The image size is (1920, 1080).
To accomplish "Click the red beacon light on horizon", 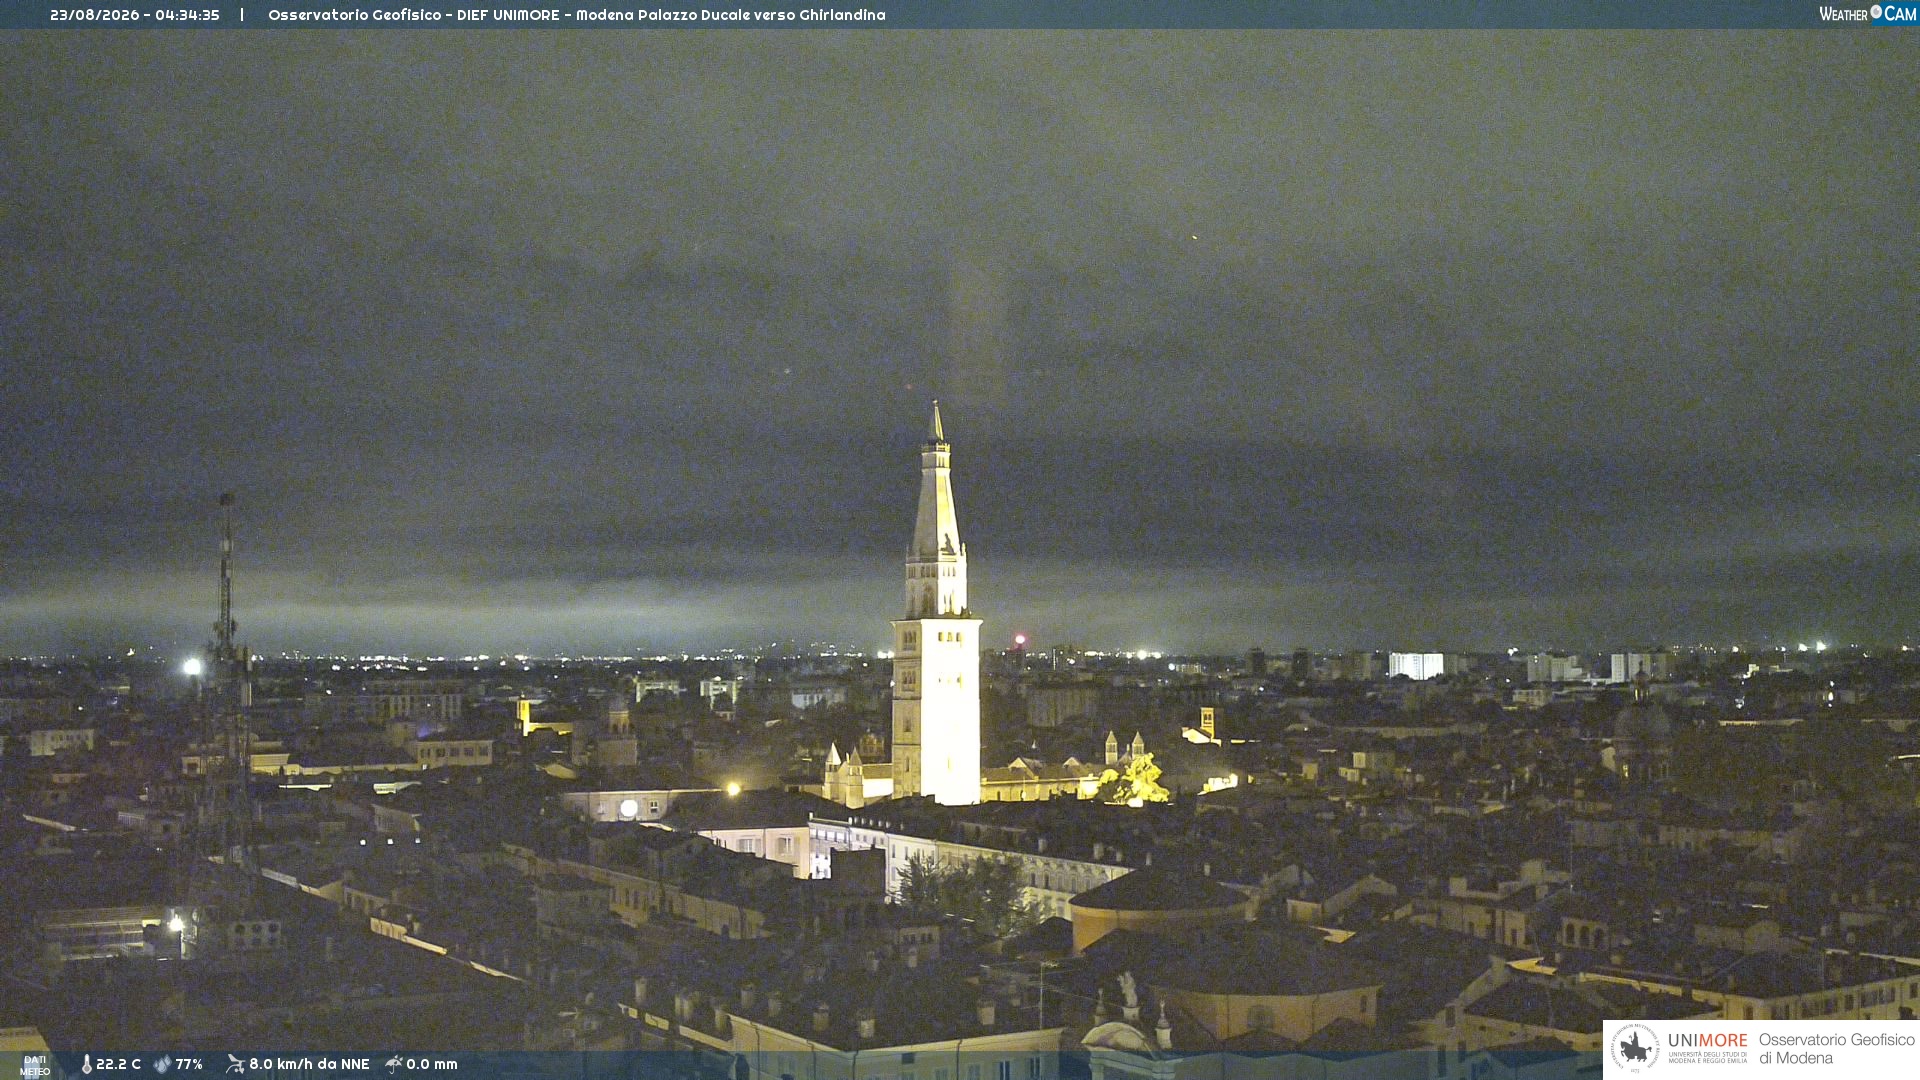I will [x=1020, y=639].
